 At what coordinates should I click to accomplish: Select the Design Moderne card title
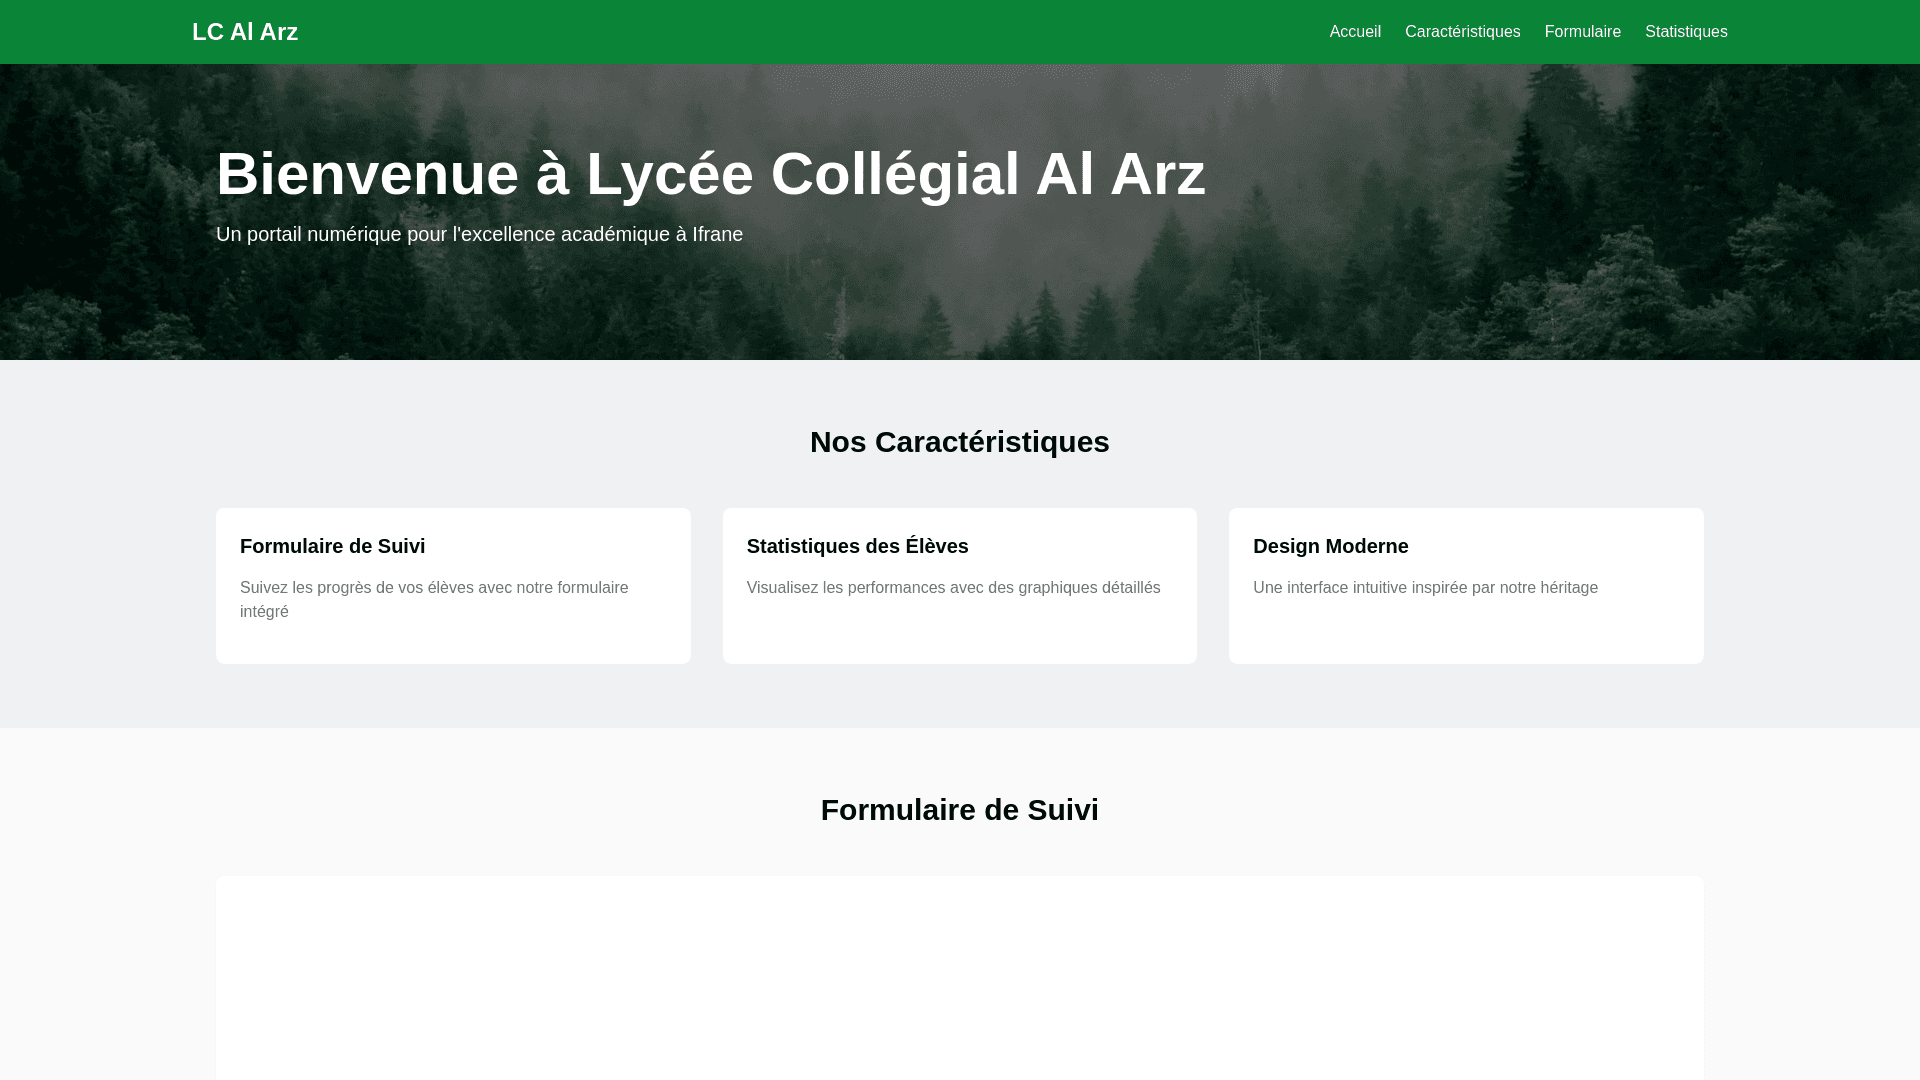click(x=1330, y=546)
